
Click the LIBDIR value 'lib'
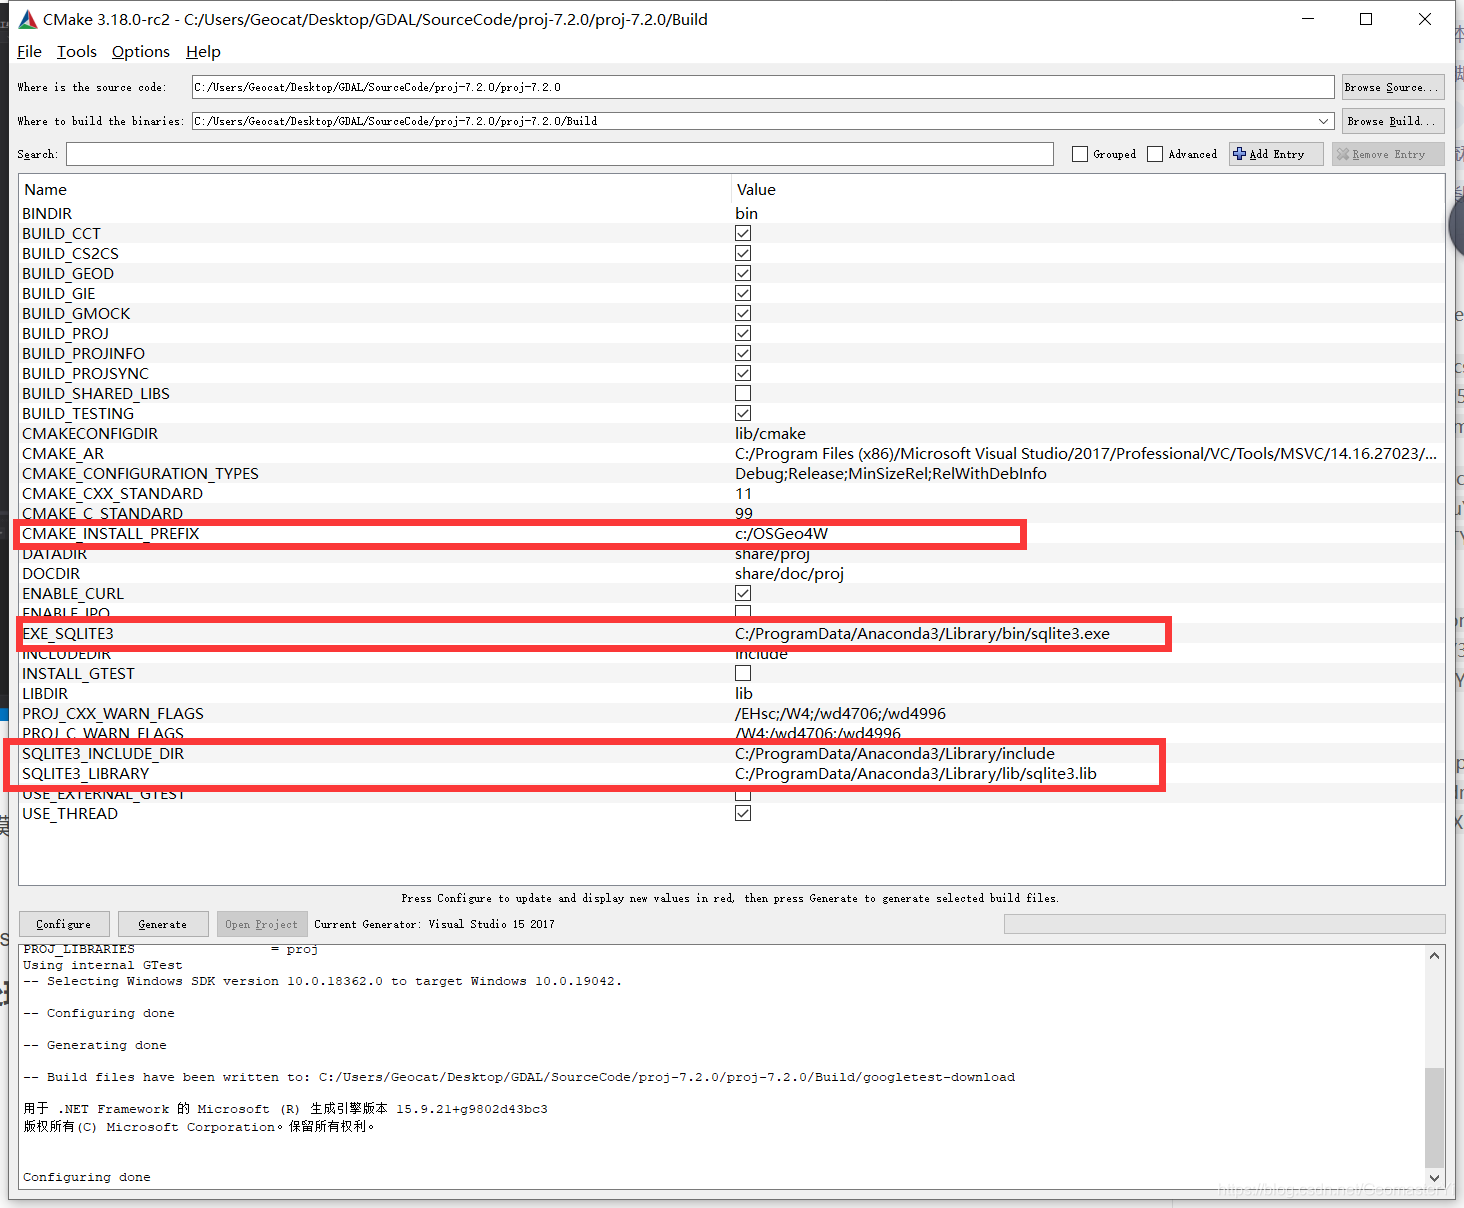pos(744,693)
